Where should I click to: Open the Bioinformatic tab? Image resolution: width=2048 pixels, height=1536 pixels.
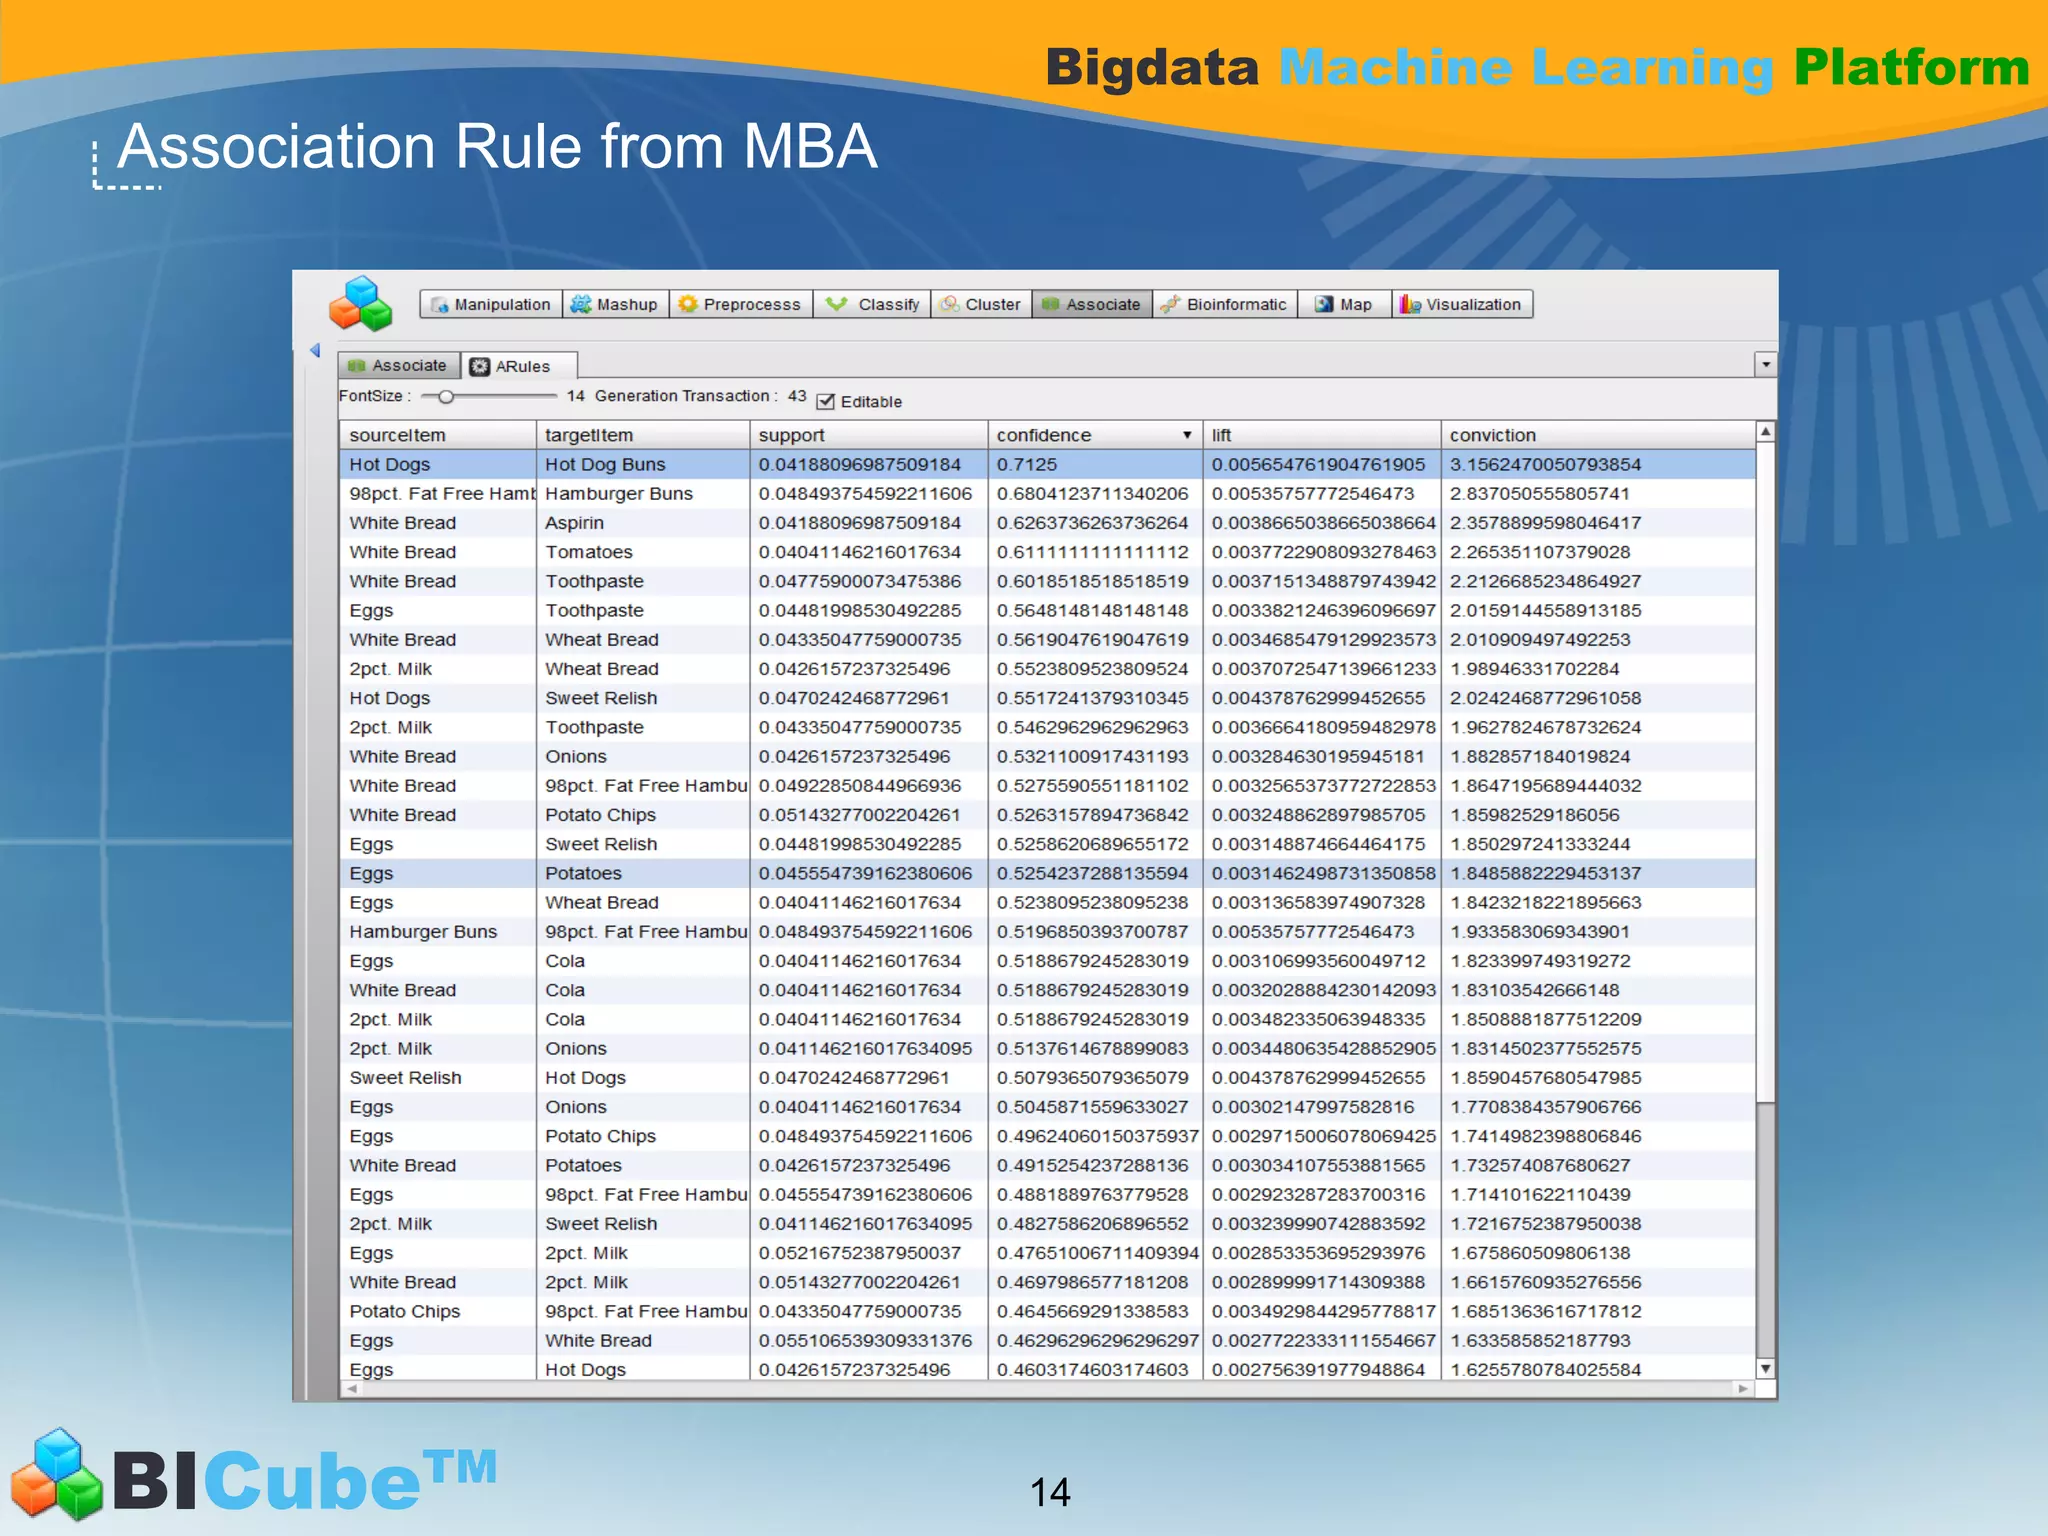click(x=1225, y=304)
